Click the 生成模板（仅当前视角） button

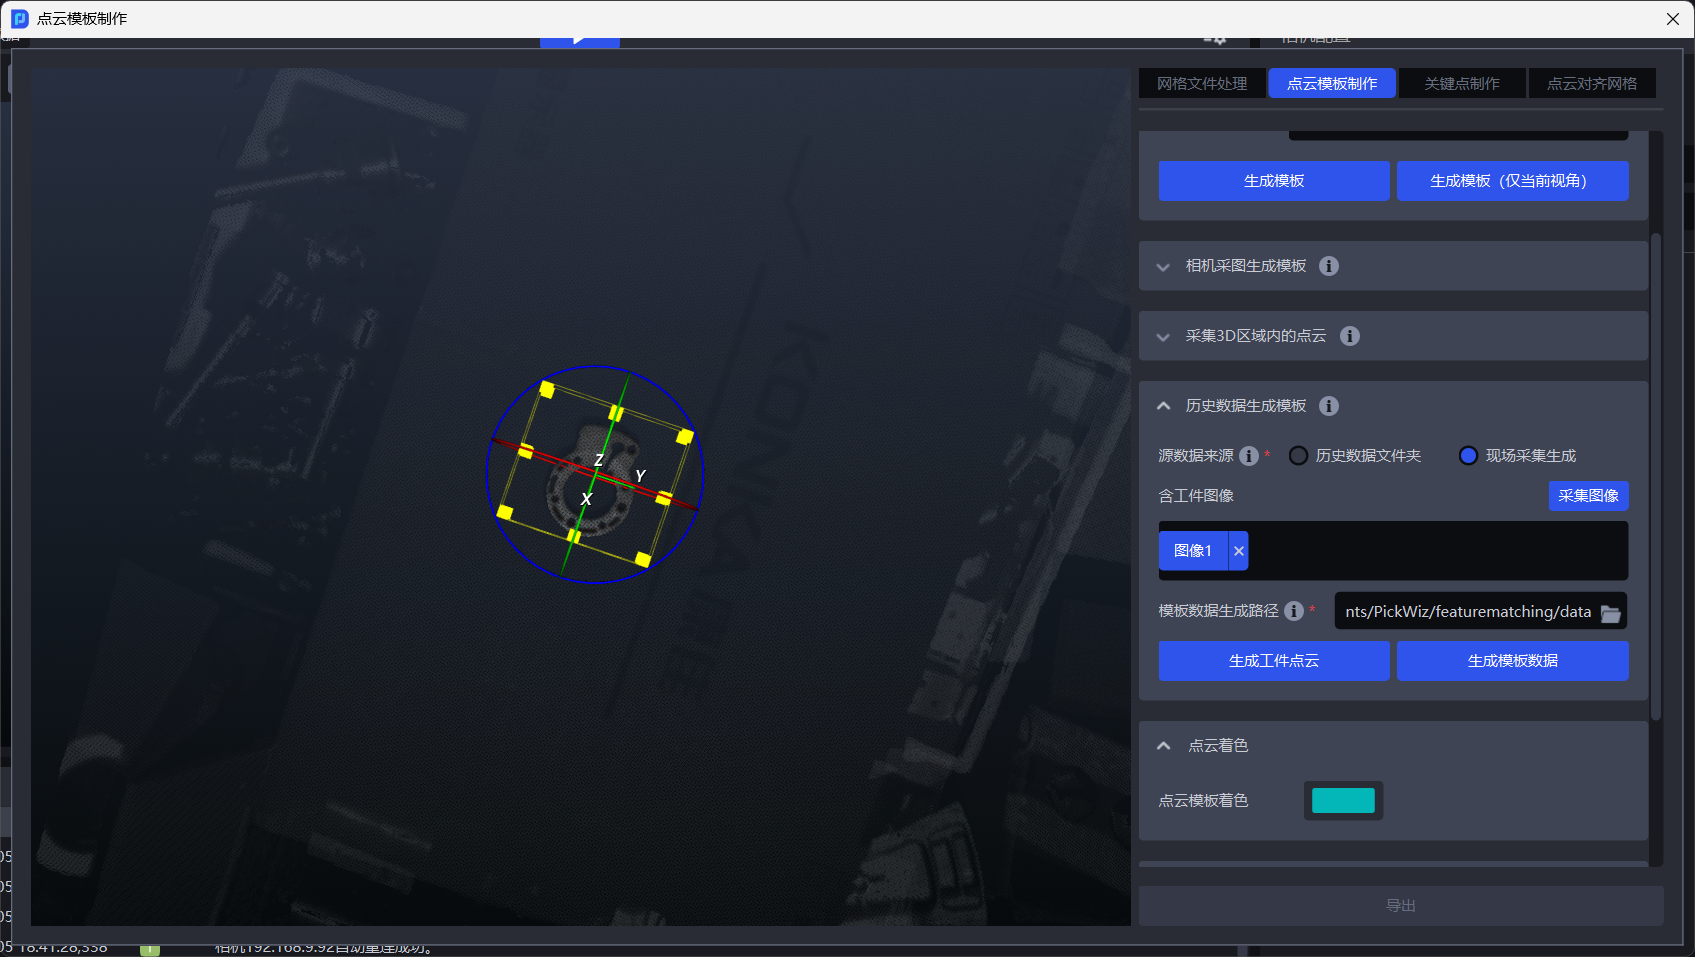pyautogui.click(x=1512, y=181)
